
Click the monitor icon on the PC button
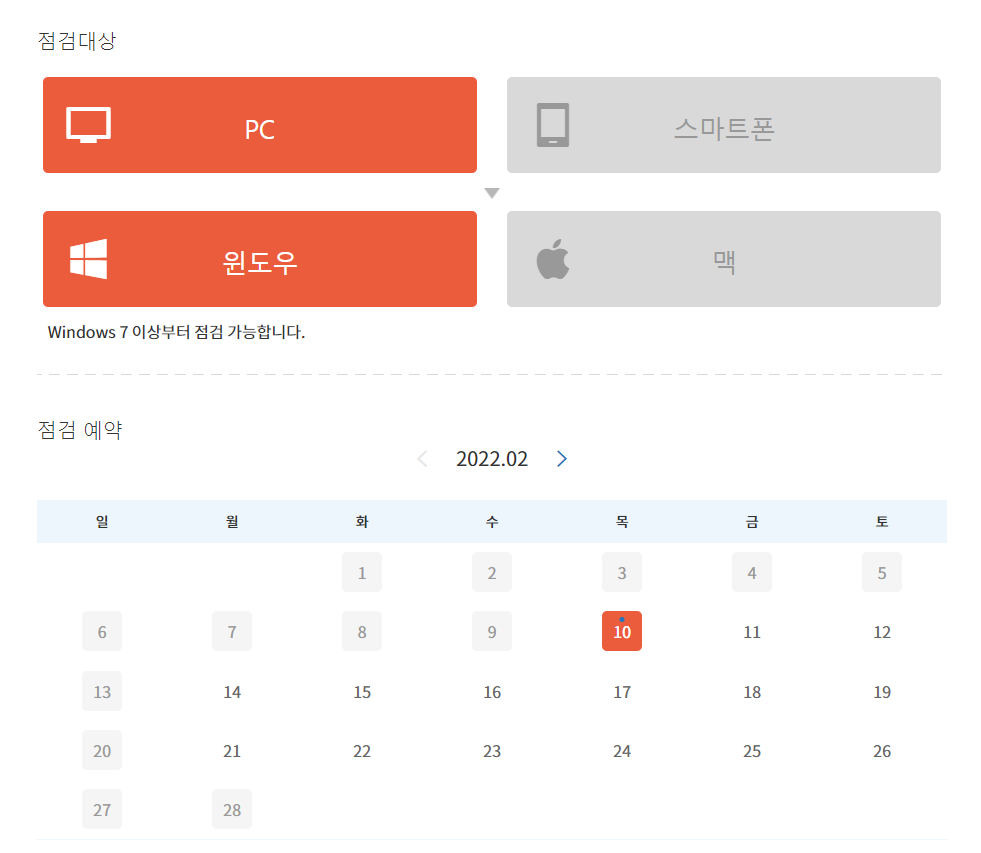point(87,124)
